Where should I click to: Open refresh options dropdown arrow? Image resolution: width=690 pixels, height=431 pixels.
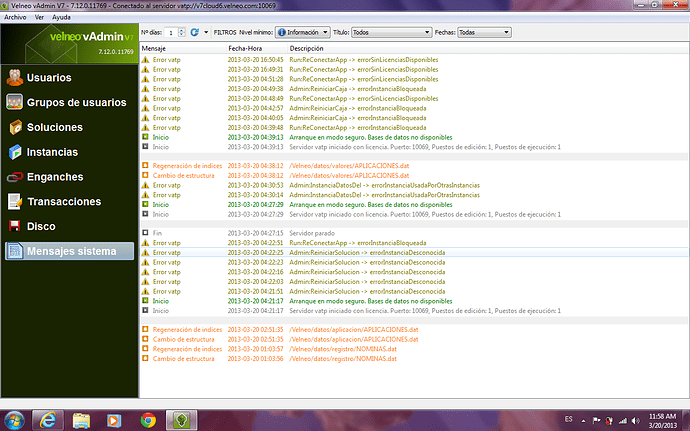pyautogui.click(x=206, y=32)
